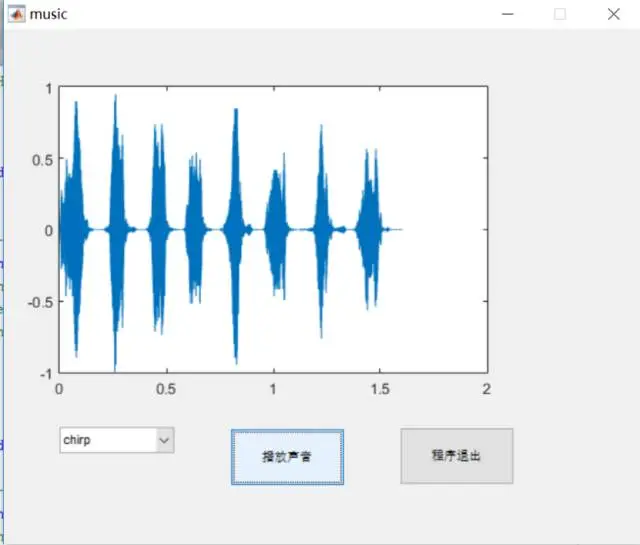Click the 程序退出 exit program button
640x545 pixels.
pyautogui.click(x=457, y=456)
